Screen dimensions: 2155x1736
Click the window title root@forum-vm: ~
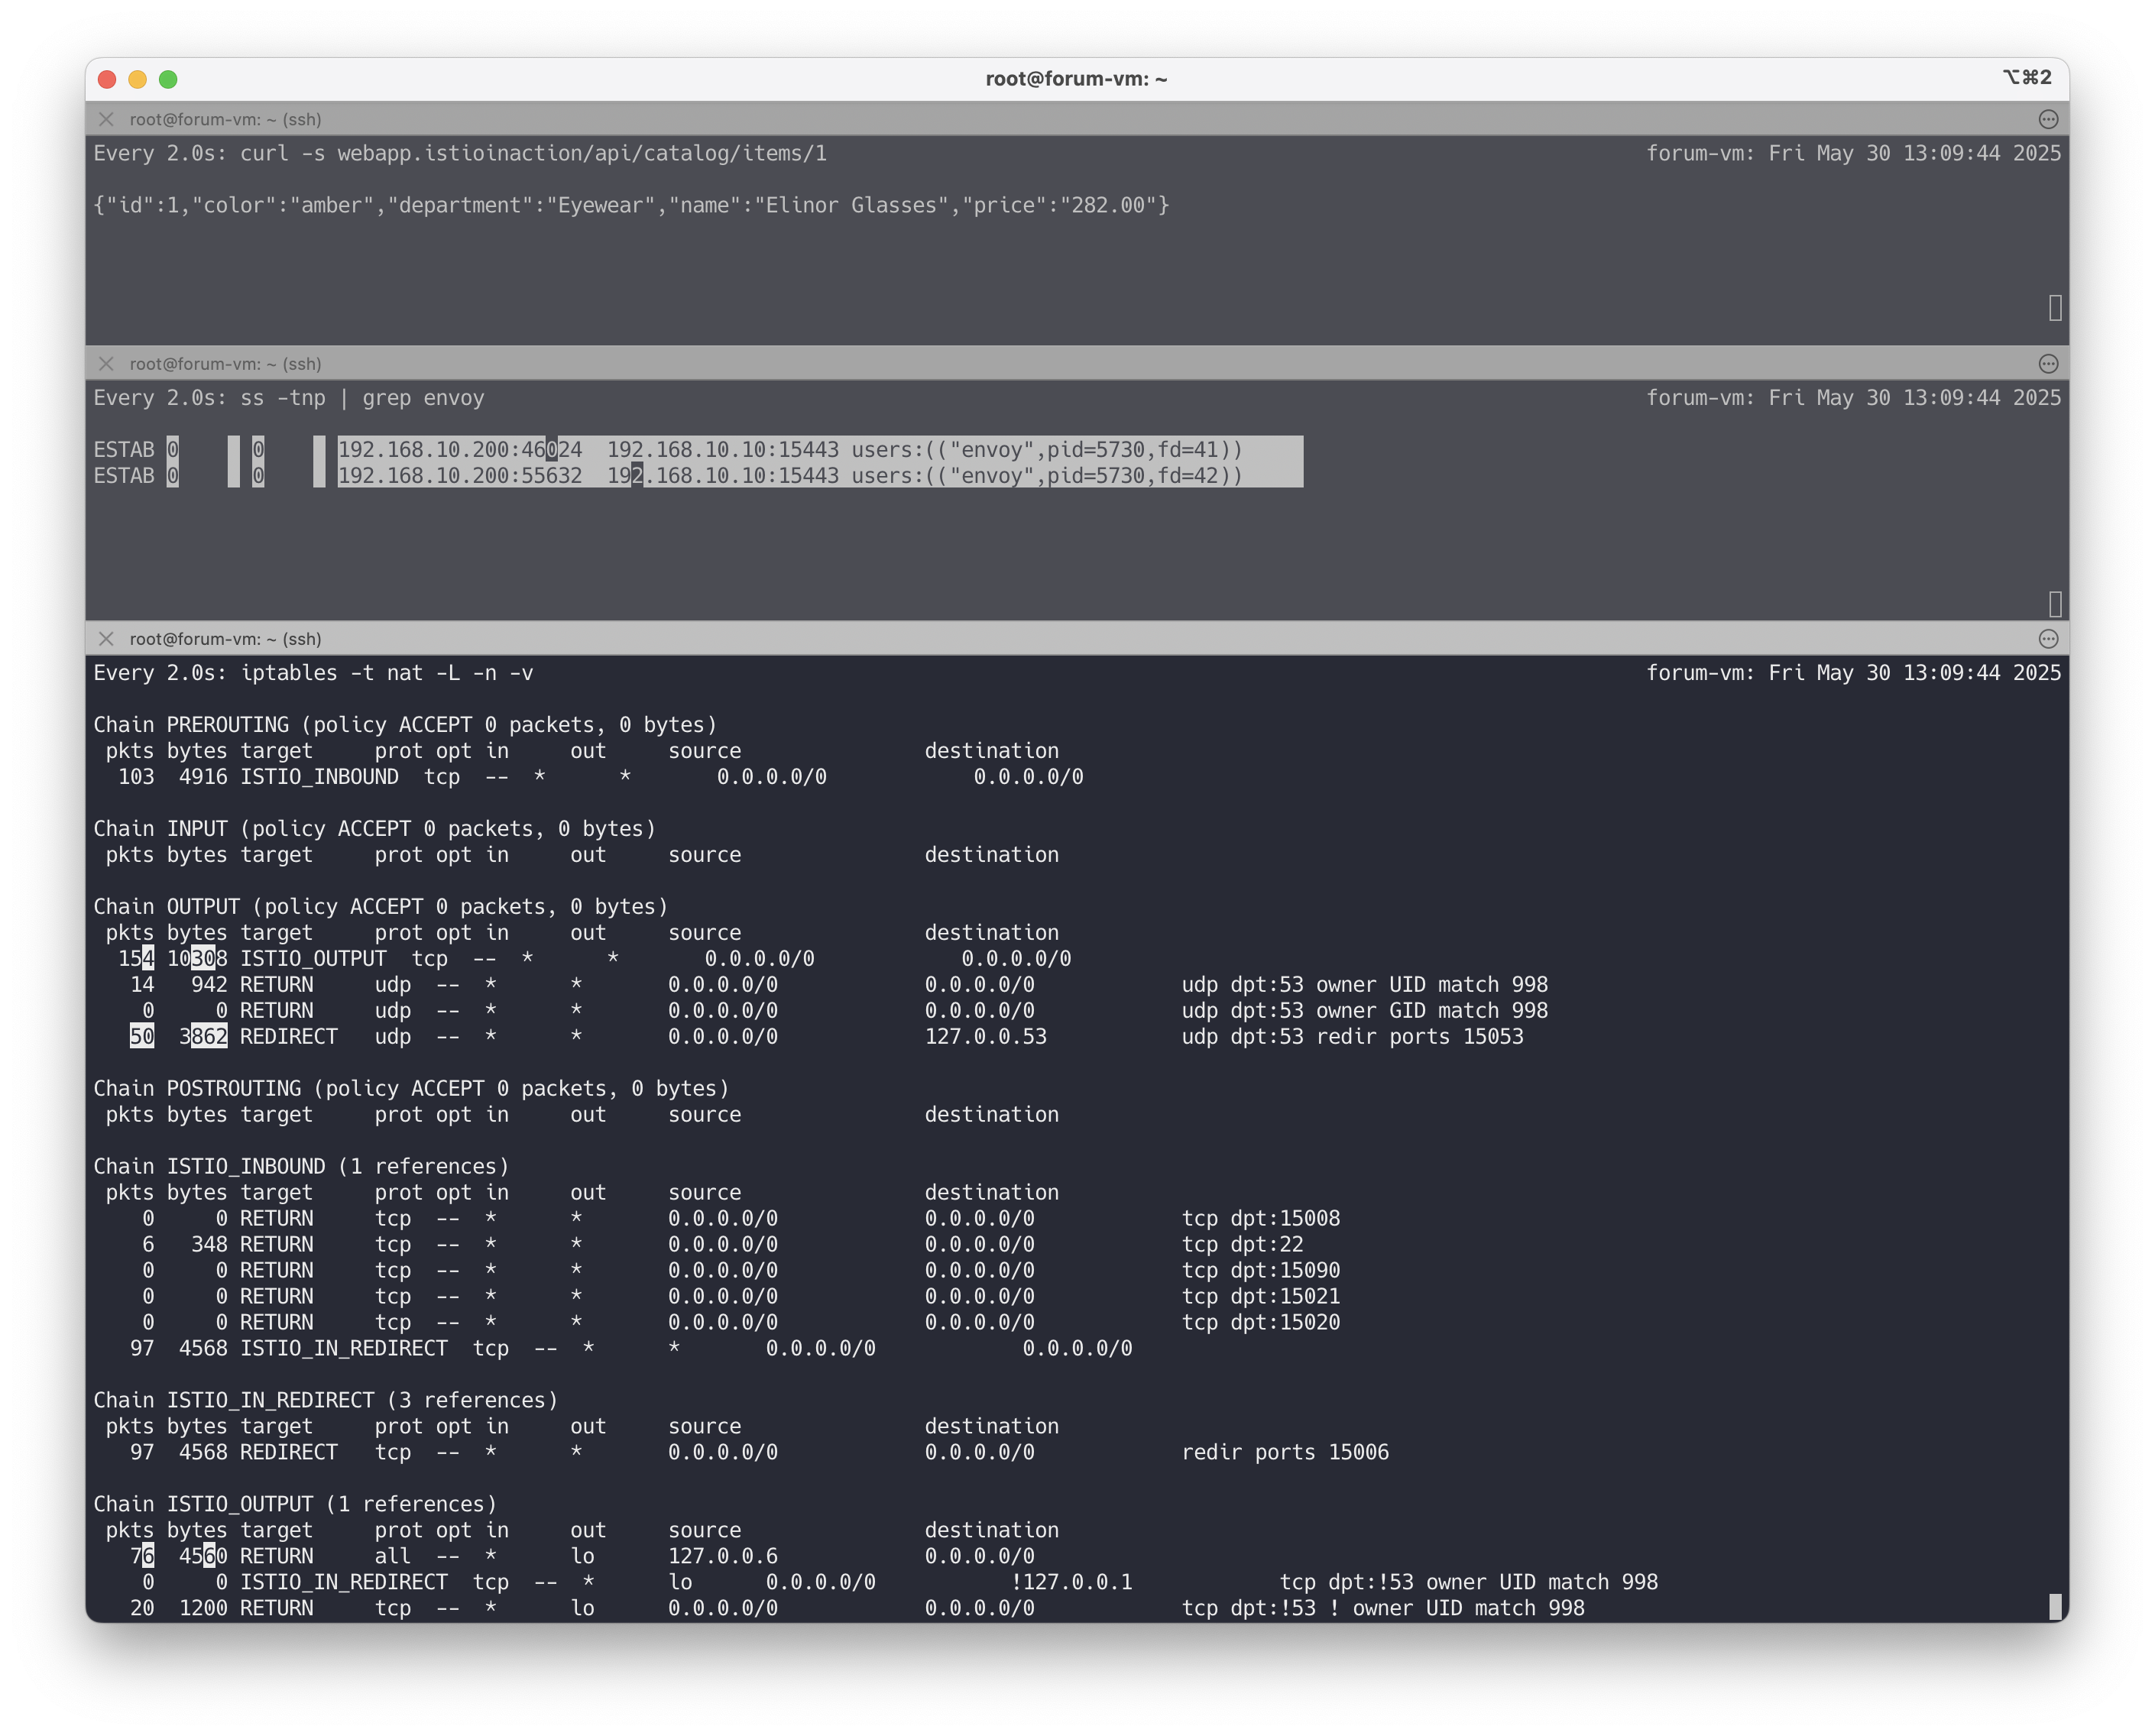[1076, 79]
